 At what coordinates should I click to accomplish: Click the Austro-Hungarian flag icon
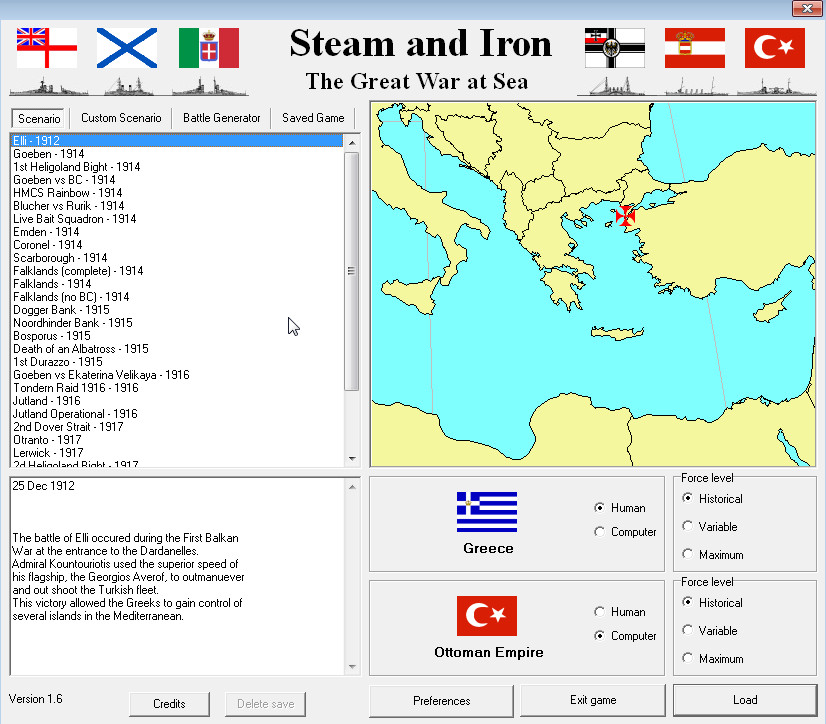pos(694,48)
